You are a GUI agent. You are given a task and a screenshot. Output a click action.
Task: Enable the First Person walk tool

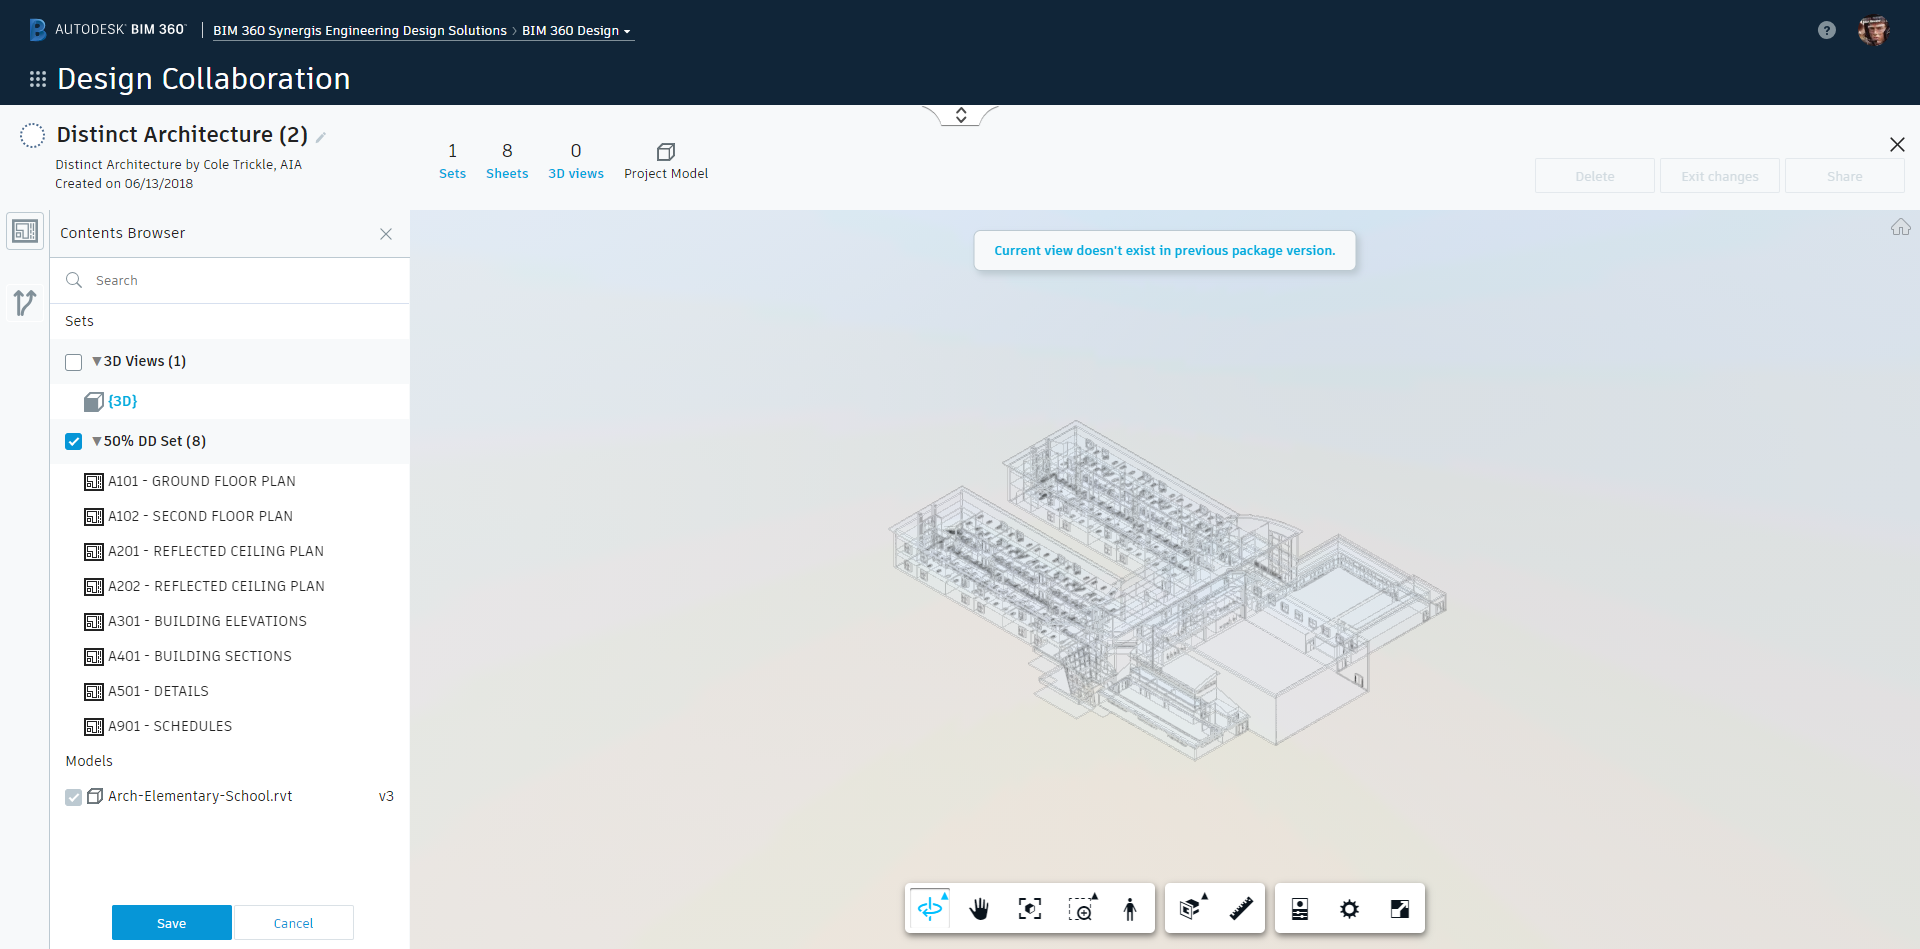point(1130,908)
